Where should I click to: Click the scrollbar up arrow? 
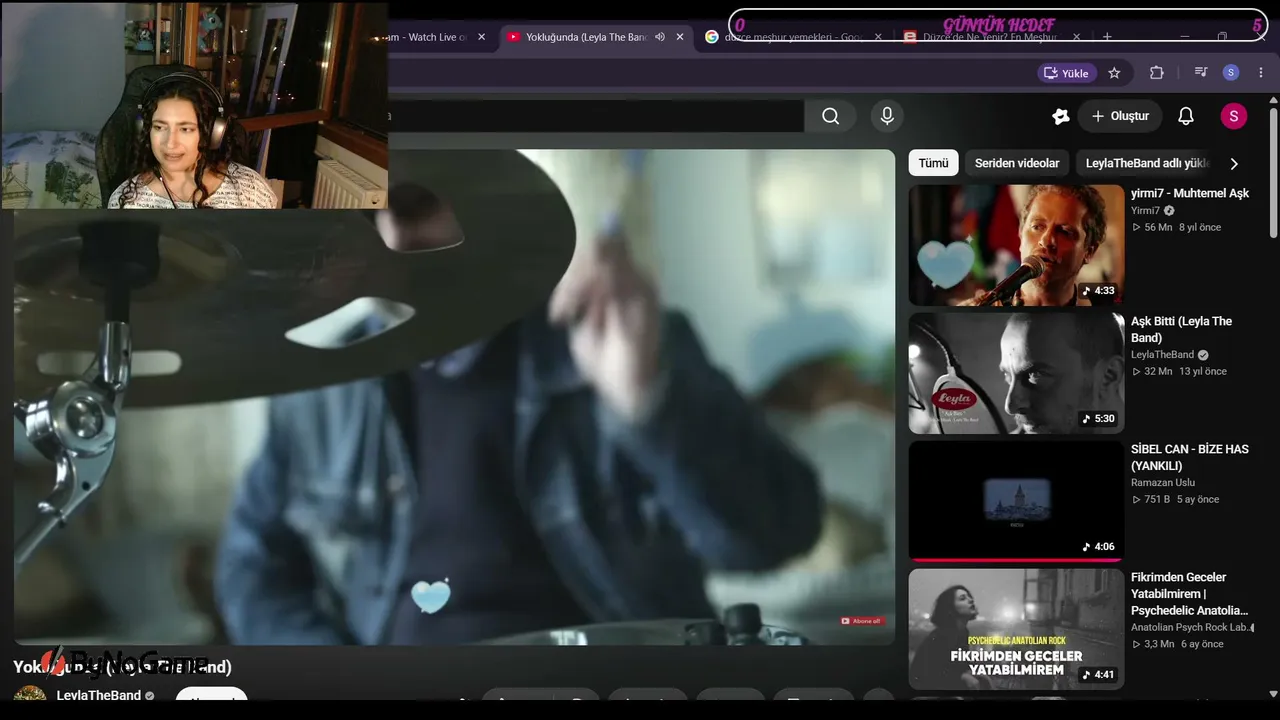tap(1273, 99)
